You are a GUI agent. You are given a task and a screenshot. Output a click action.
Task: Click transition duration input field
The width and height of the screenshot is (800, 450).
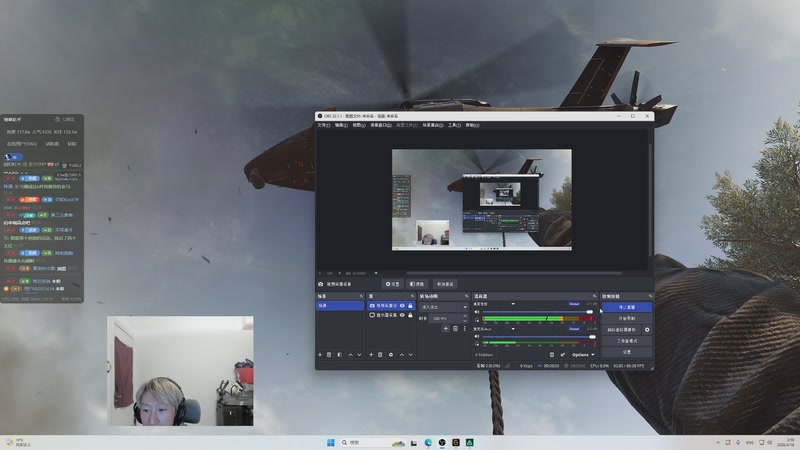(x=446, y=318)
